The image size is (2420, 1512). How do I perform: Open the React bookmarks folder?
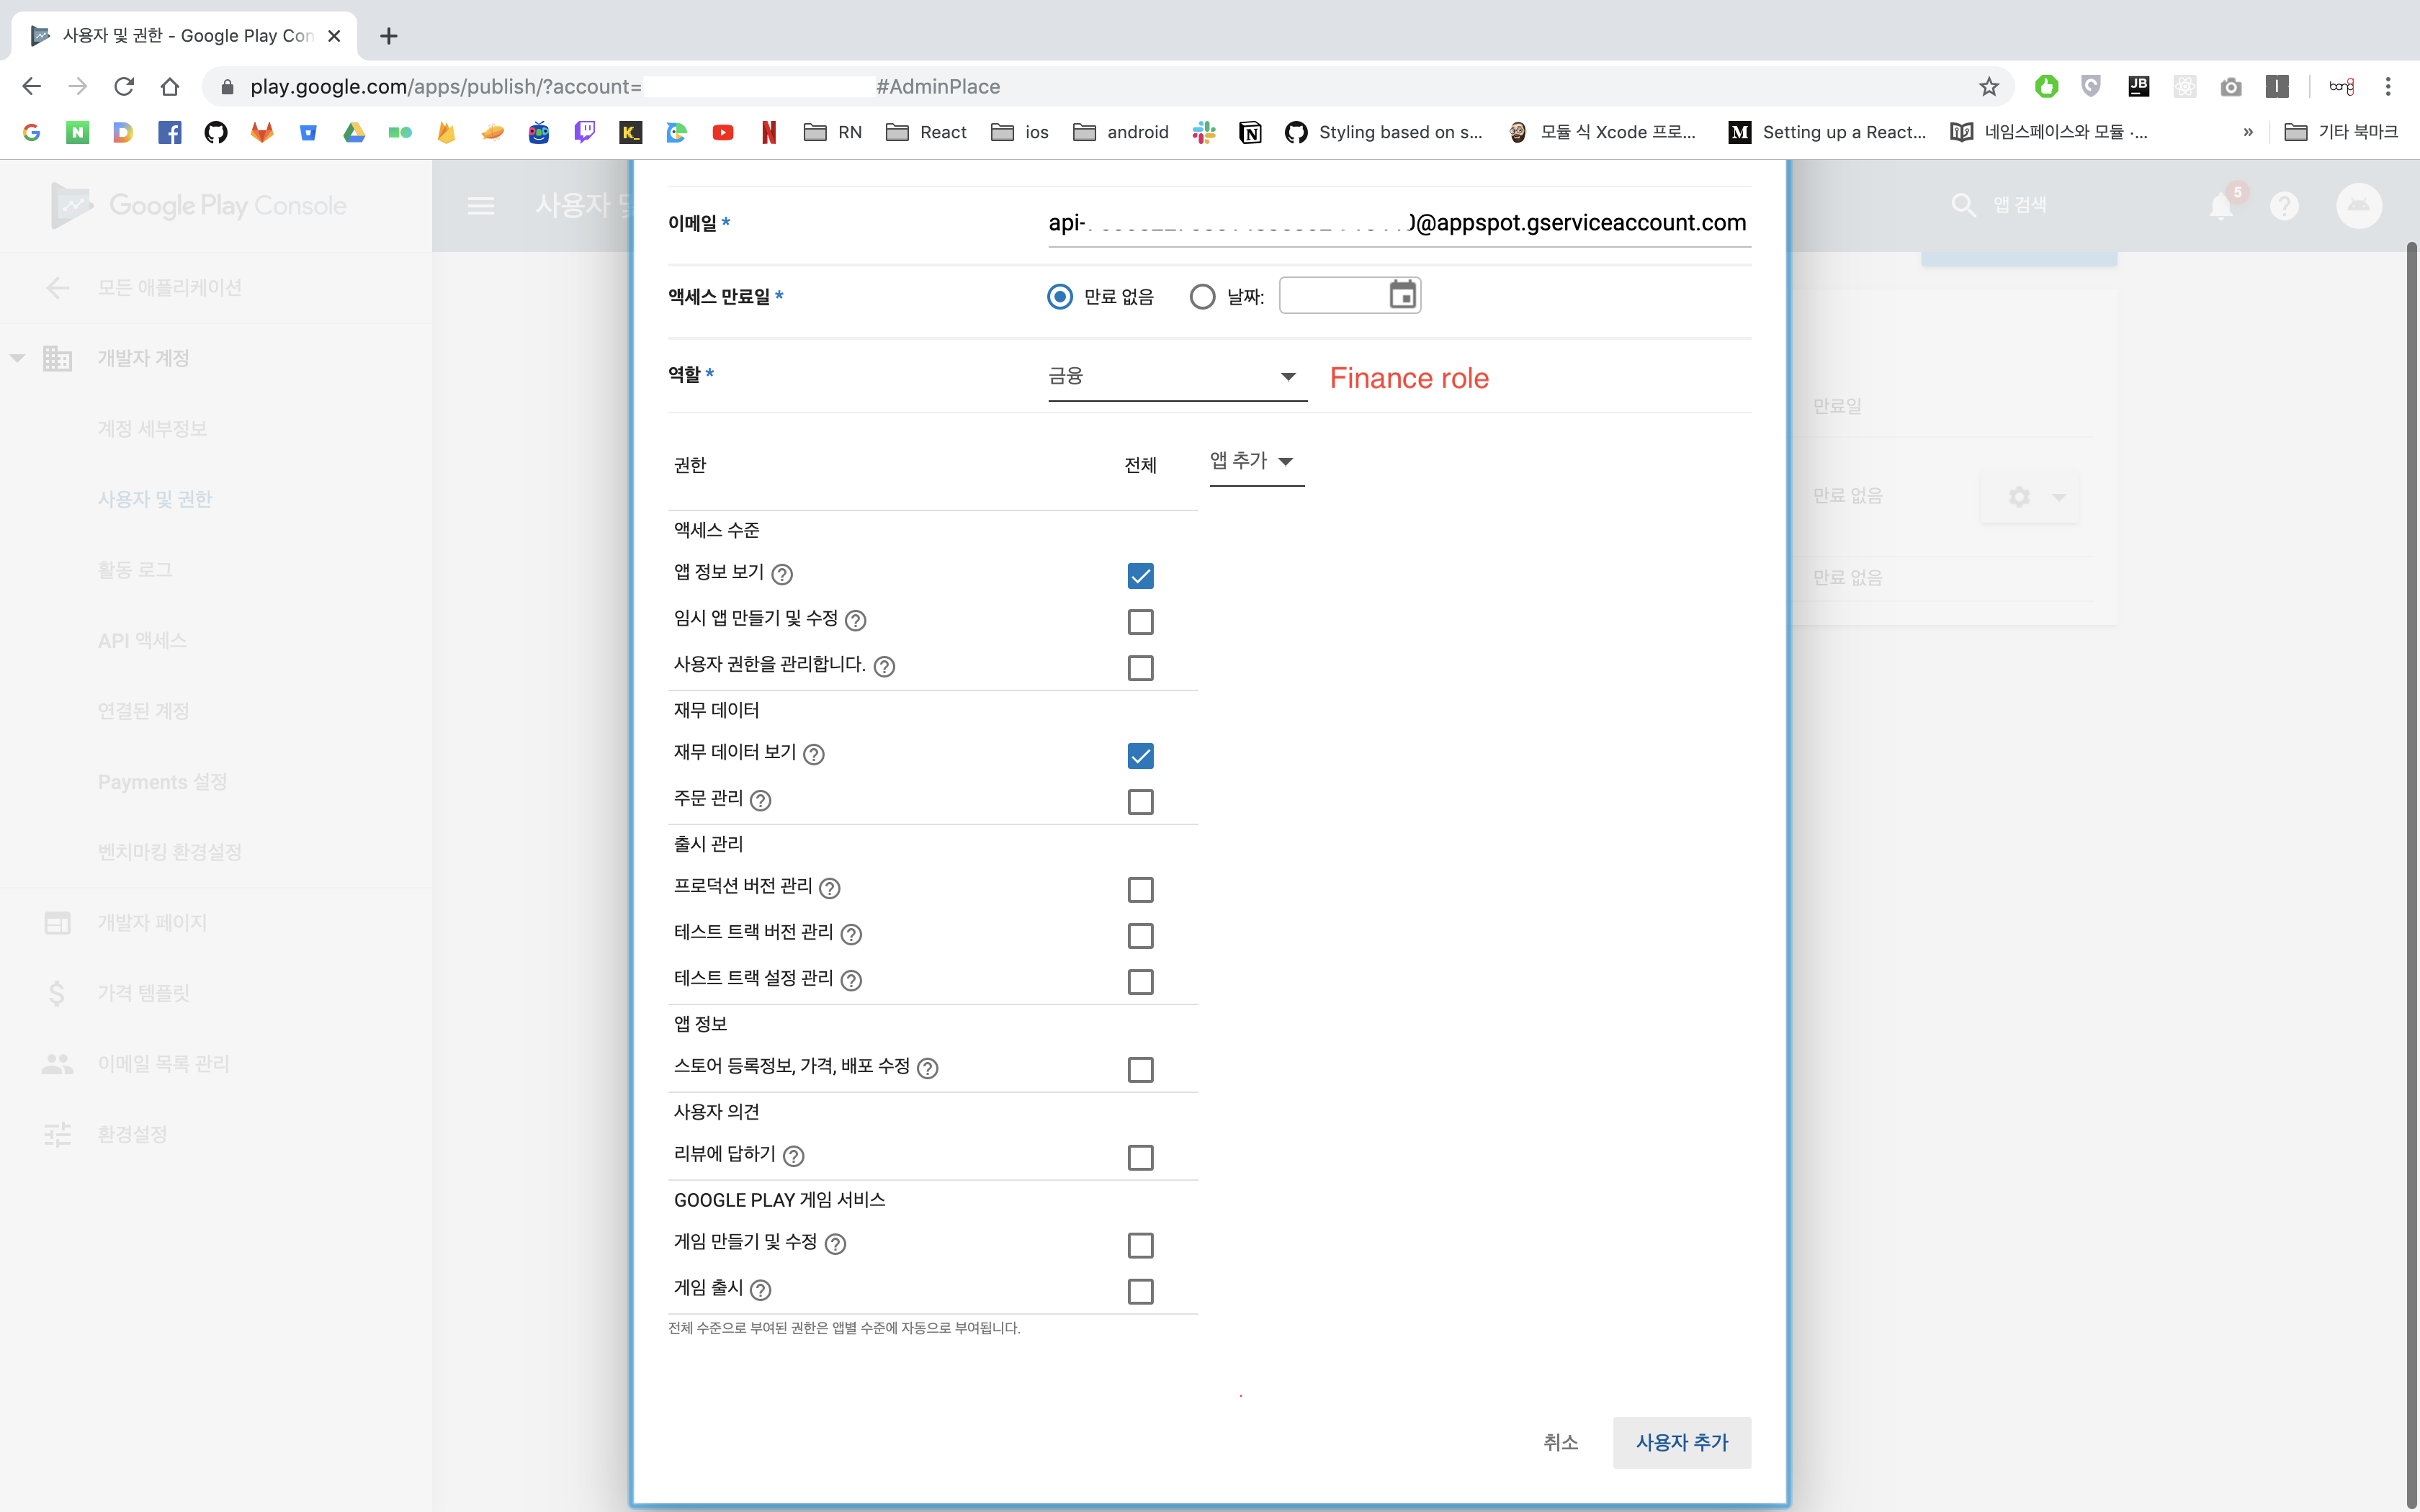coord(926,132)
